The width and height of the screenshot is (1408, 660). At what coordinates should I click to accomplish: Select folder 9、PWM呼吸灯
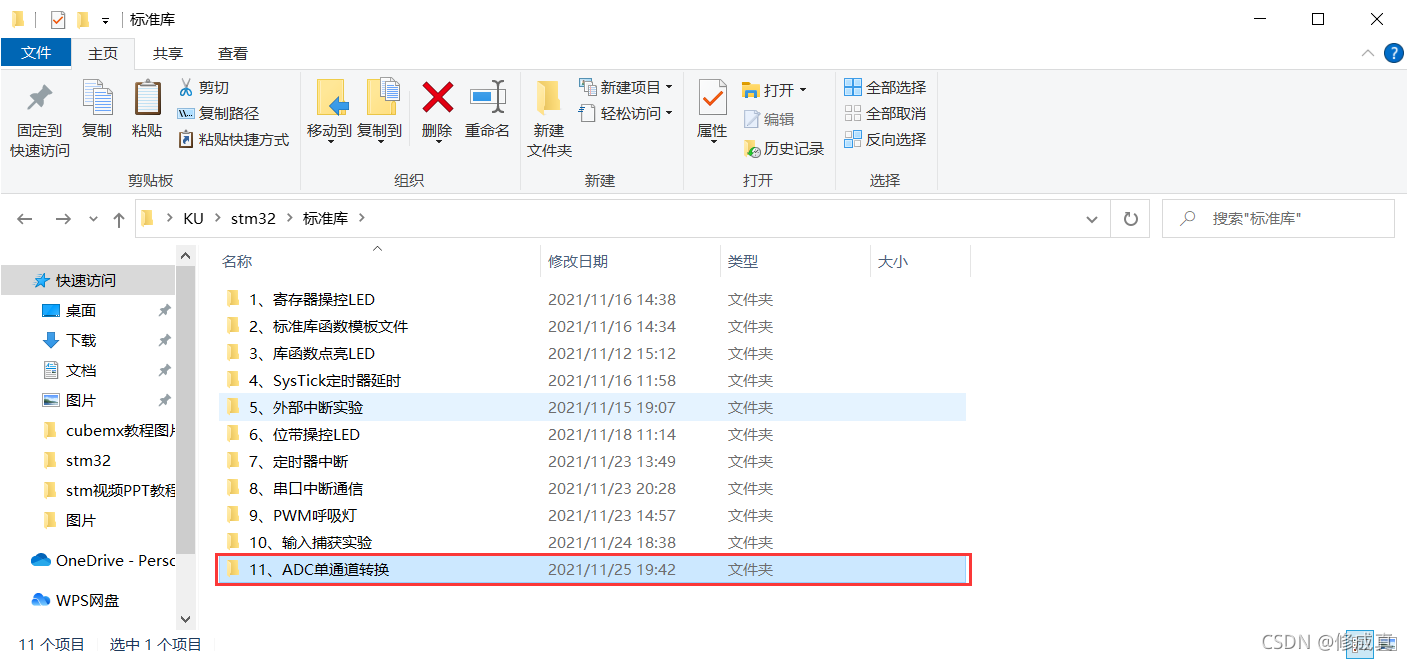click(x=593, y=515)
